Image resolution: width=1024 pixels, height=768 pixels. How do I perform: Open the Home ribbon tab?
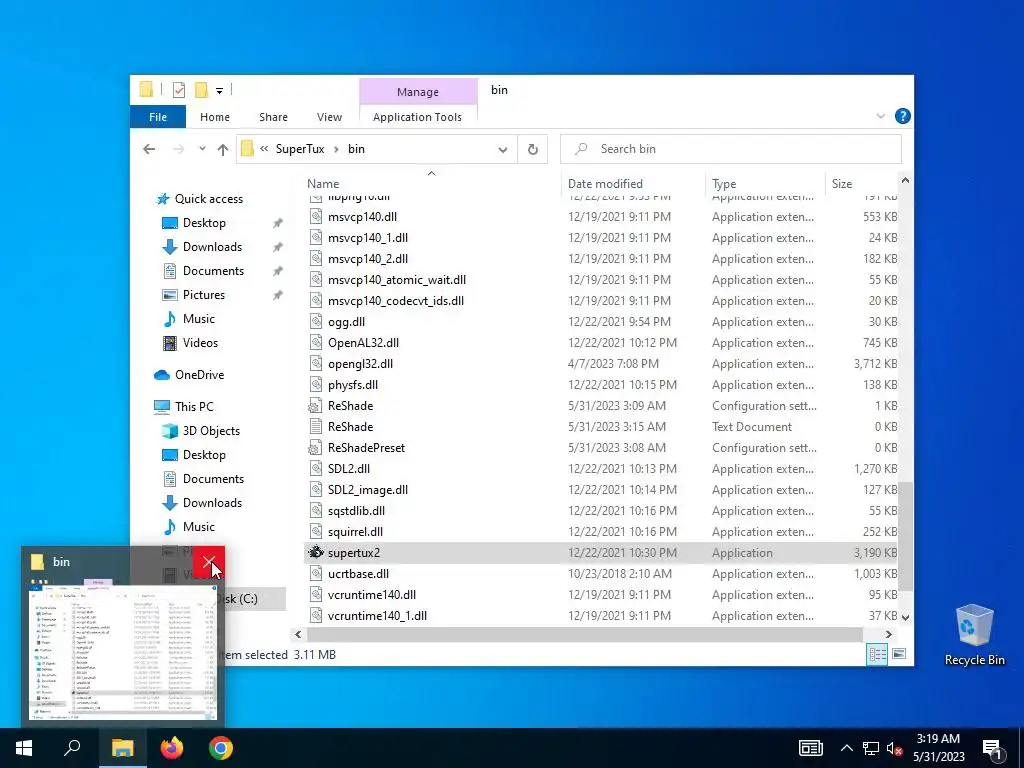tap(215, 117)
